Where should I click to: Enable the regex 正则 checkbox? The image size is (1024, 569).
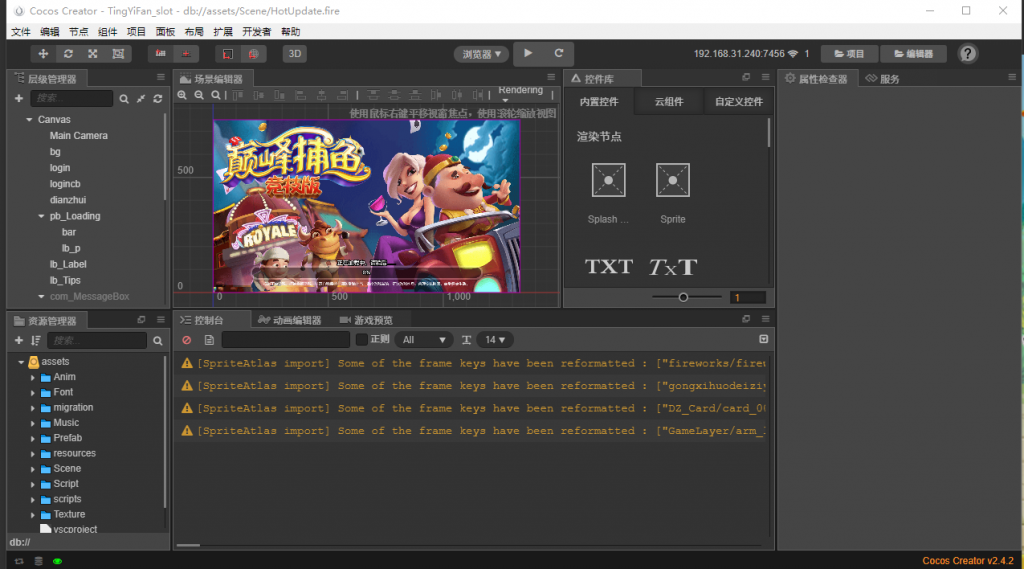pyautogui.click(x=361, y=340)
